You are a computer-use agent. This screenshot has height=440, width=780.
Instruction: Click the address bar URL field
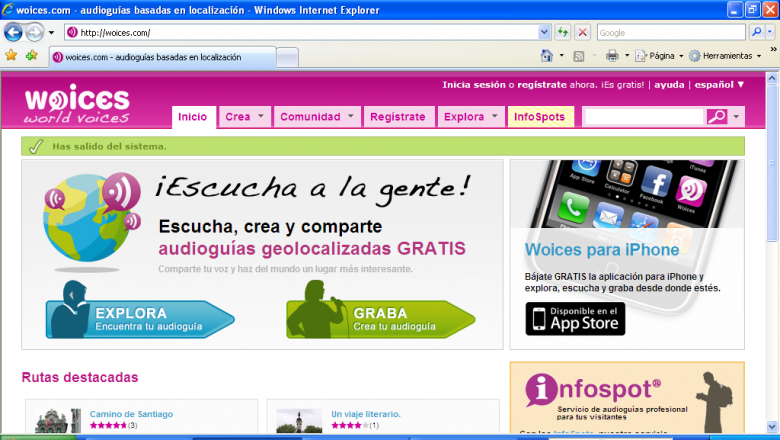click(x=301, y=32)
